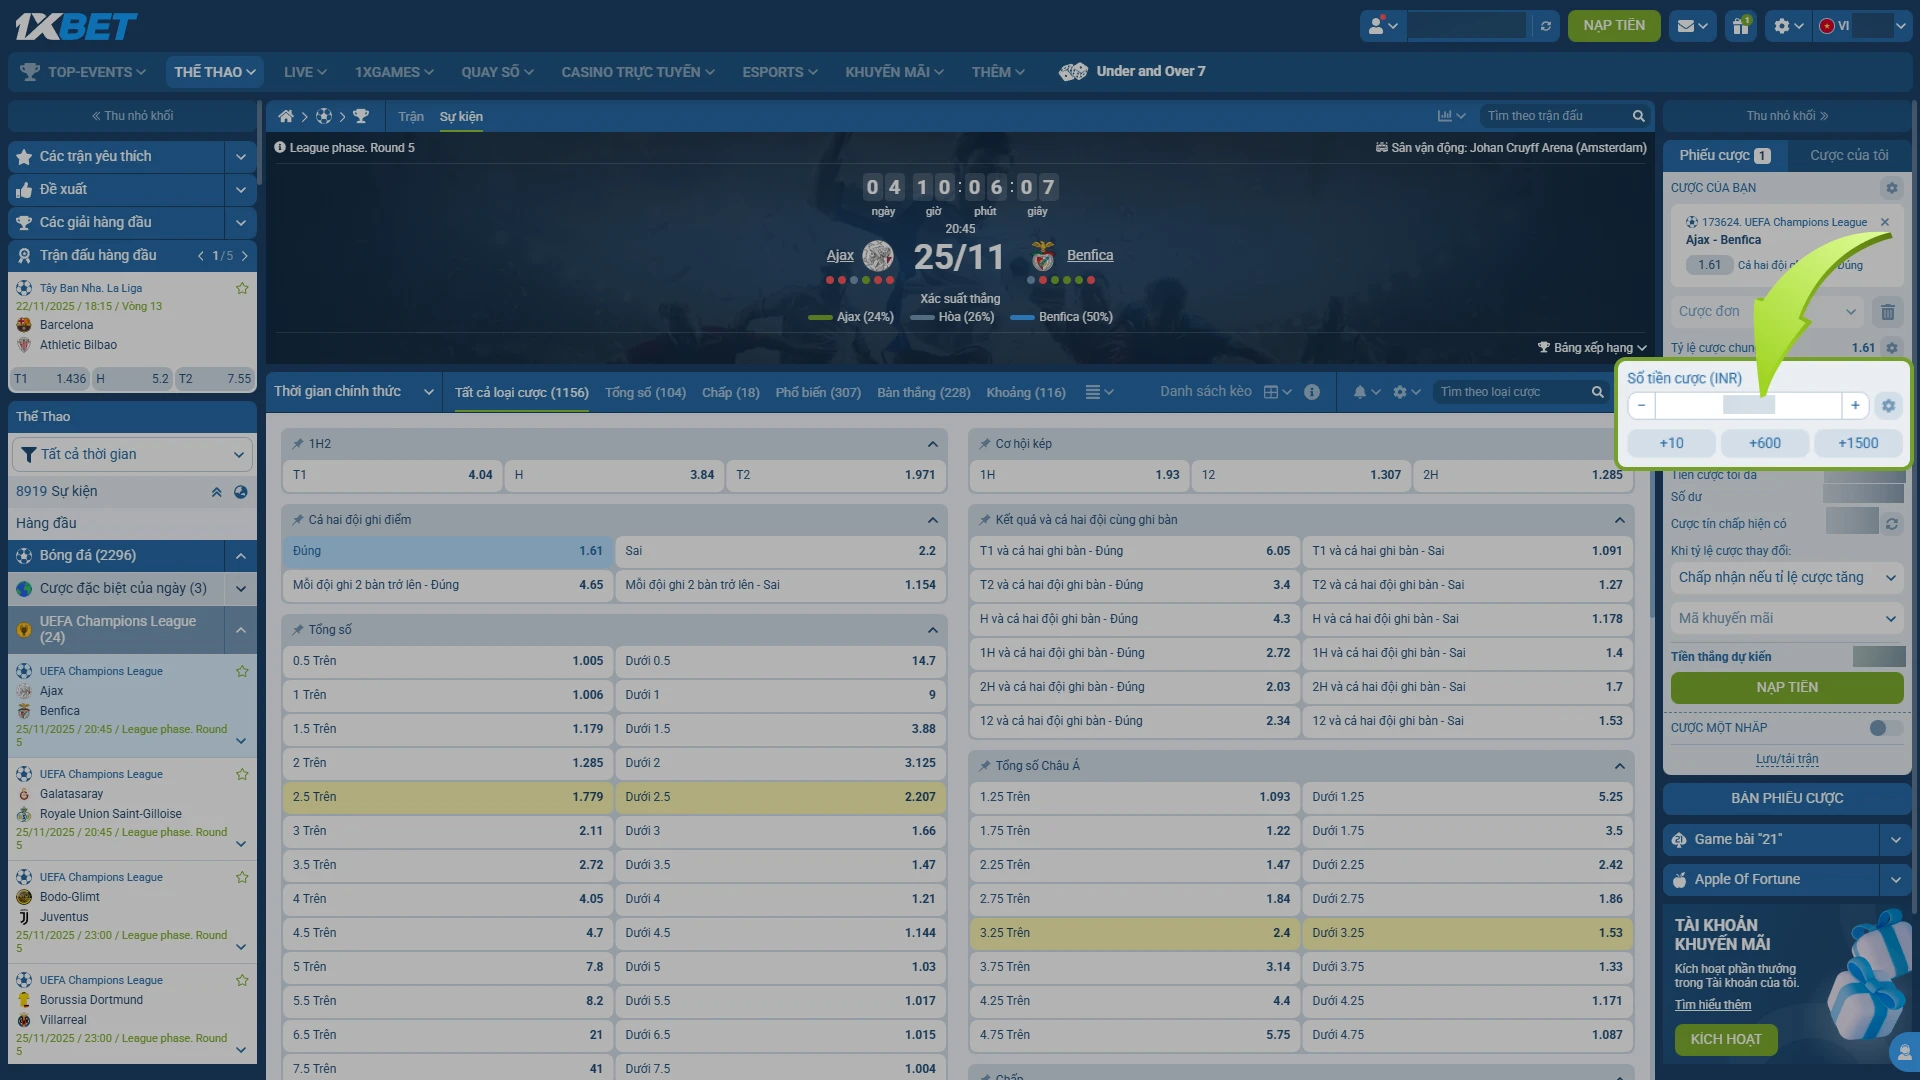
Task: Open the bet slip settings gear
Action: (x=1891, y=188)
